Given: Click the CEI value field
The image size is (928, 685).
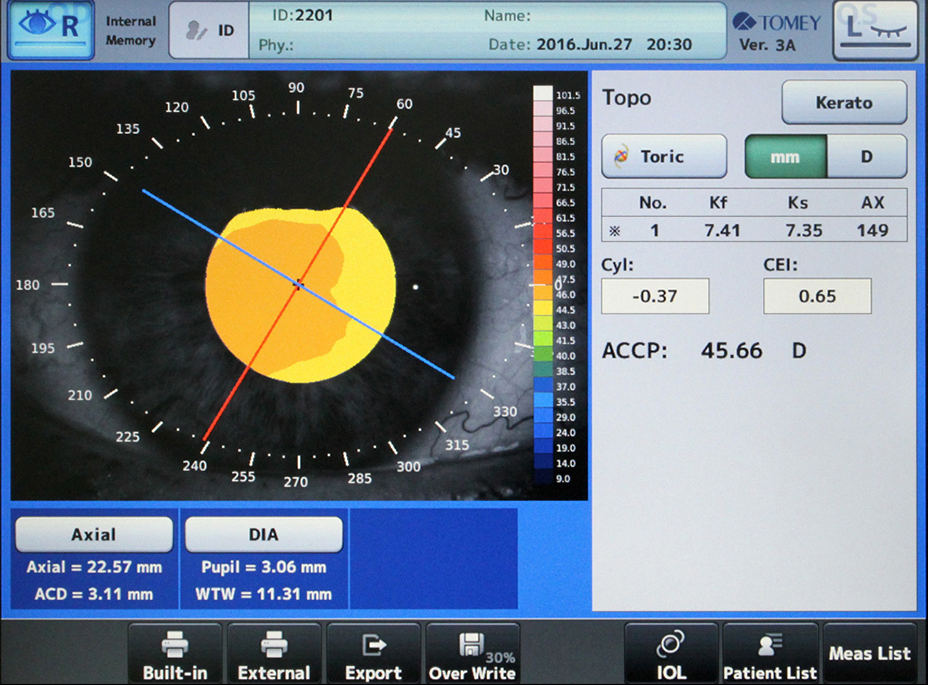Looking at the screenshot, I should pyautogui.click(x=817, y=296).
